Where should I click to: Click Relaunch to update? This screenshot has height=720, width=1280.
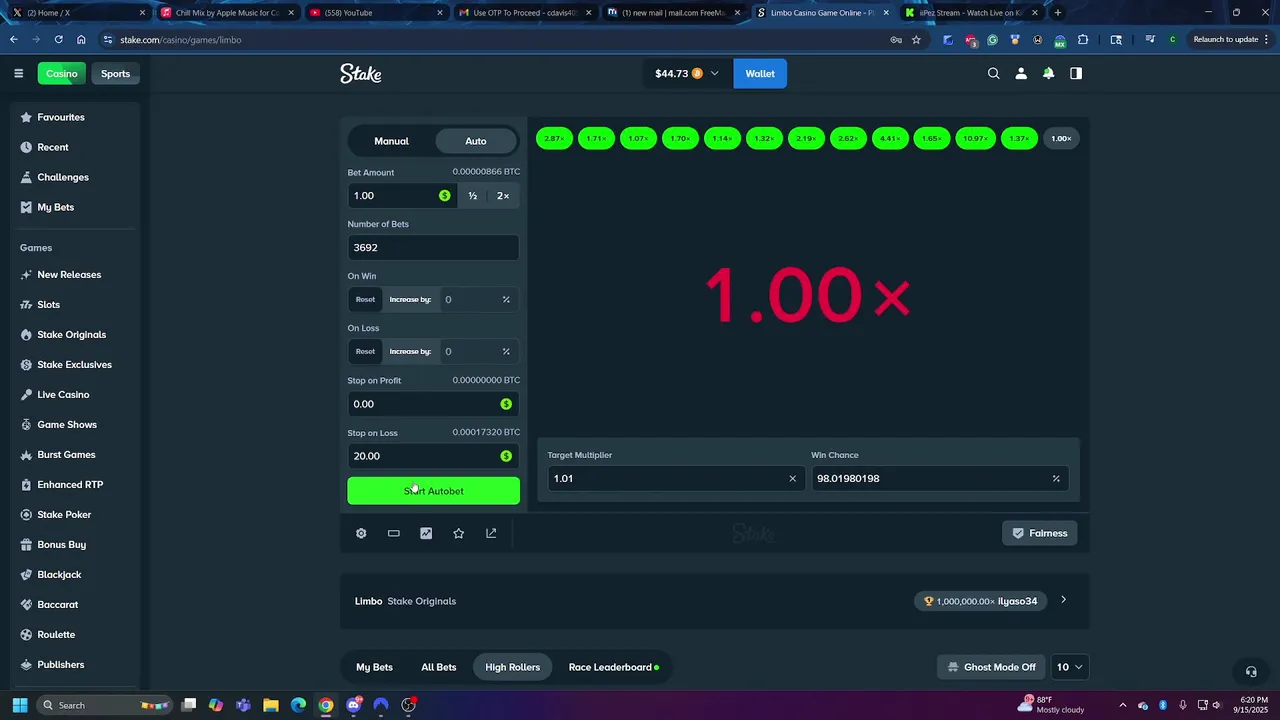coord(1225,40)
